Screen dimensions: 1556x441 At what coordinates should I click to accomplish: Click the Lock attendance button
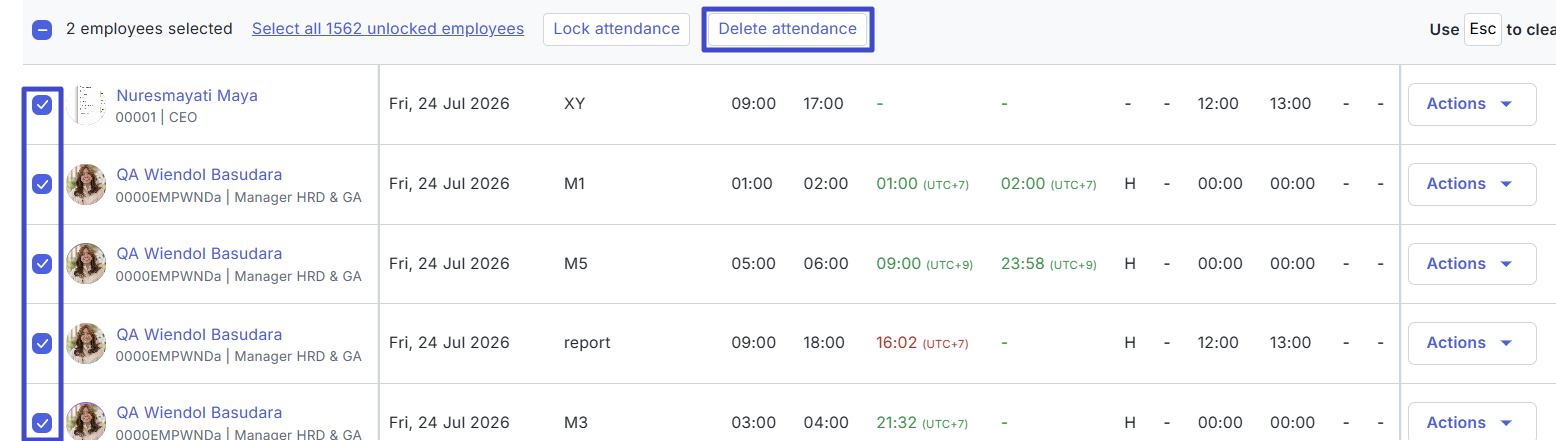coord(616,29)
